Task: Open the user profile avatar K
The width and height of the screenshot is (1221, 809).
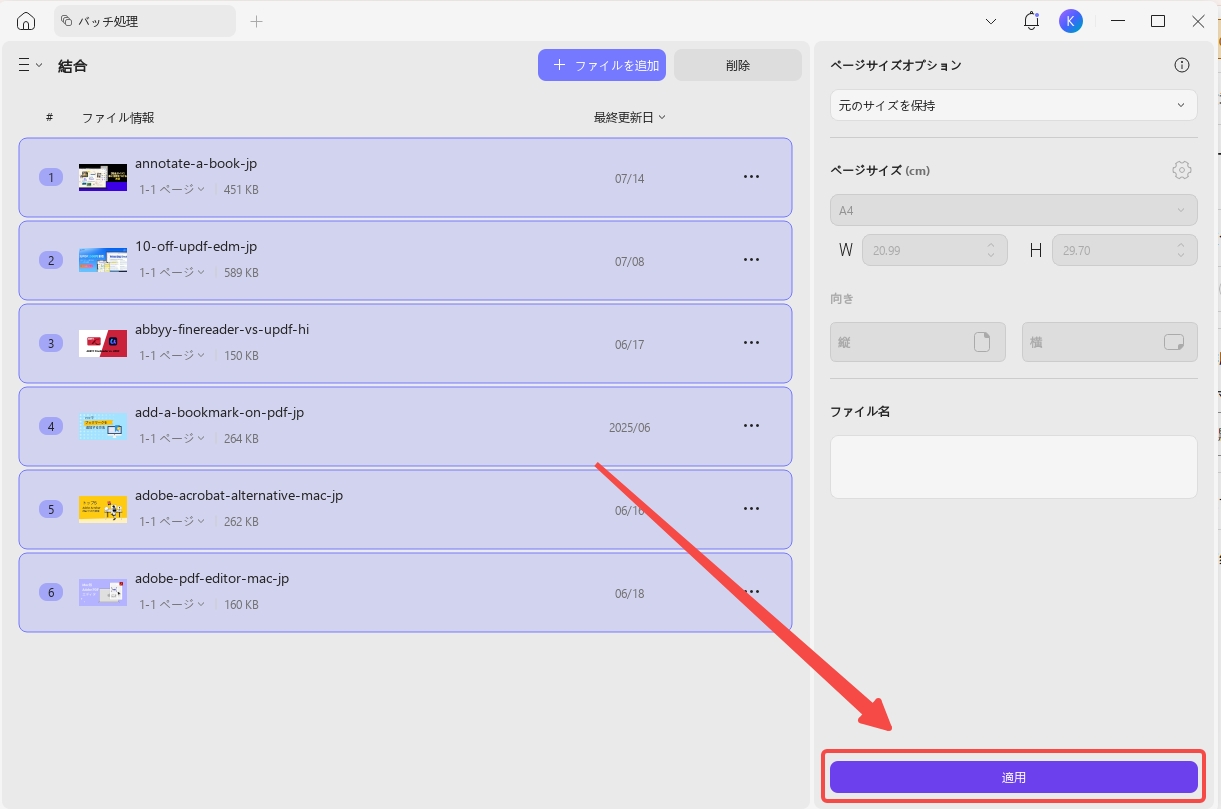Action: 1071,21
